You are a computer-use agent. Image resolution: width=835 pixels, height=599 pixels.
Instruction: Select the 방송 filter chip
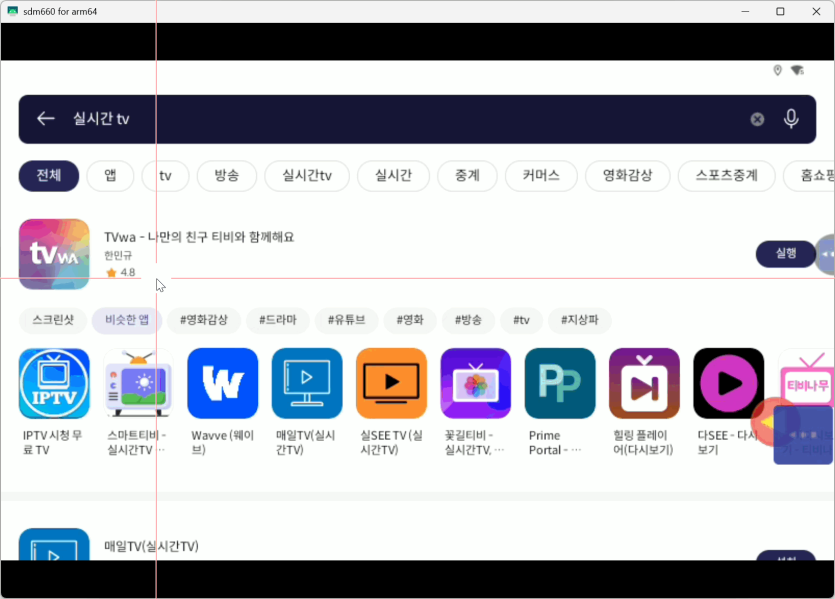[227, 176]
